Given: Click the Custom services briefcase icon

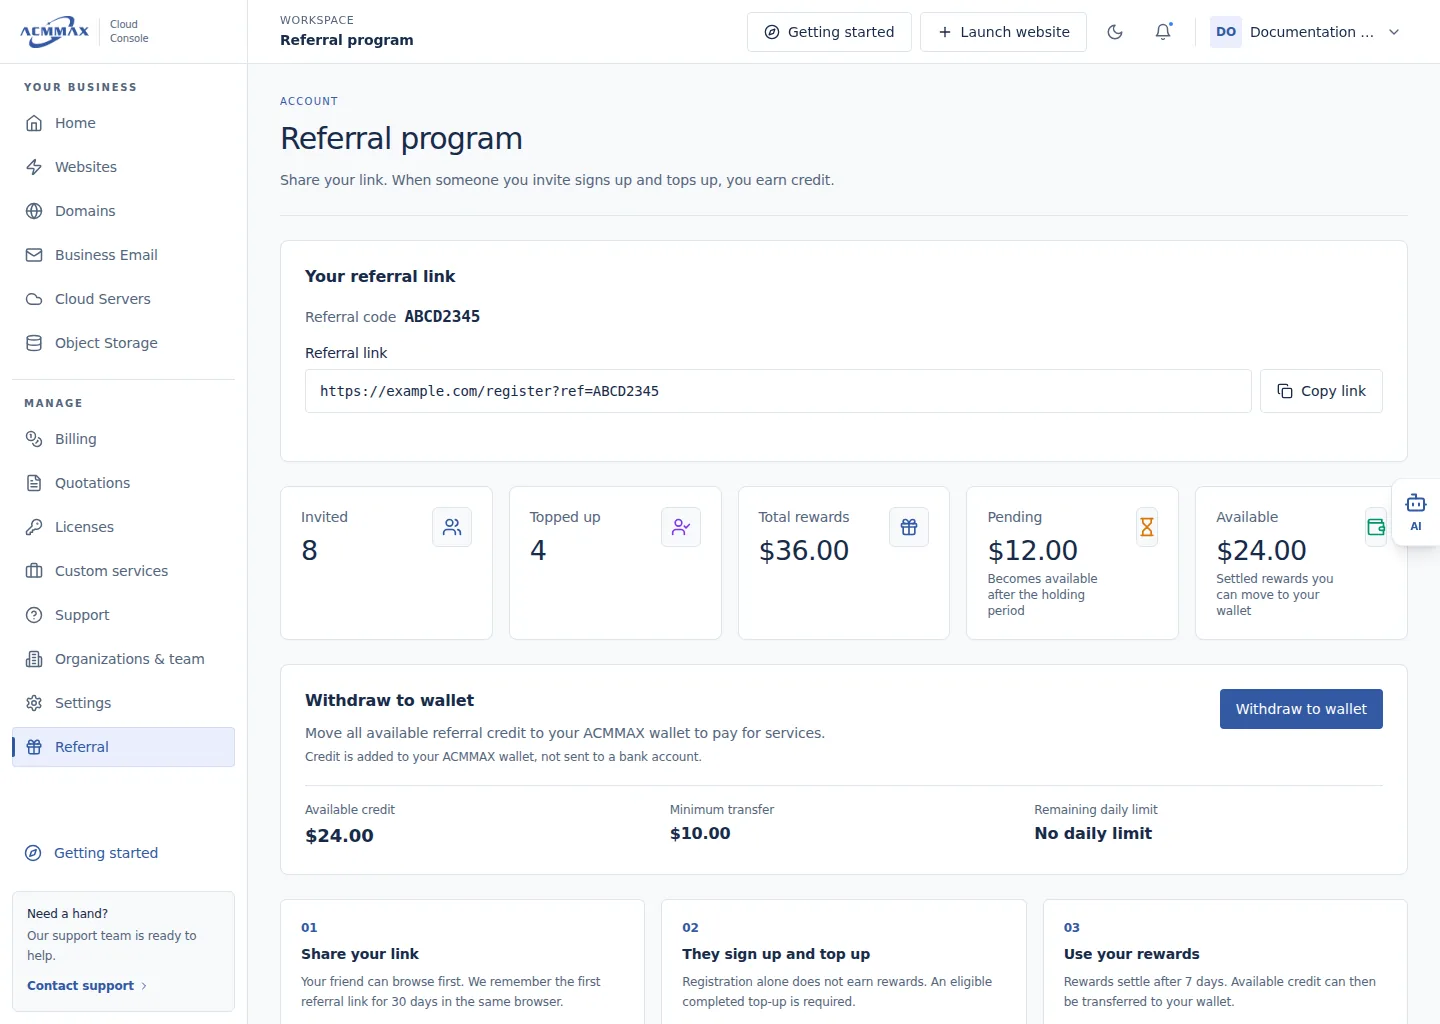Looking at the screenshot, I should [x=34, y=571].
